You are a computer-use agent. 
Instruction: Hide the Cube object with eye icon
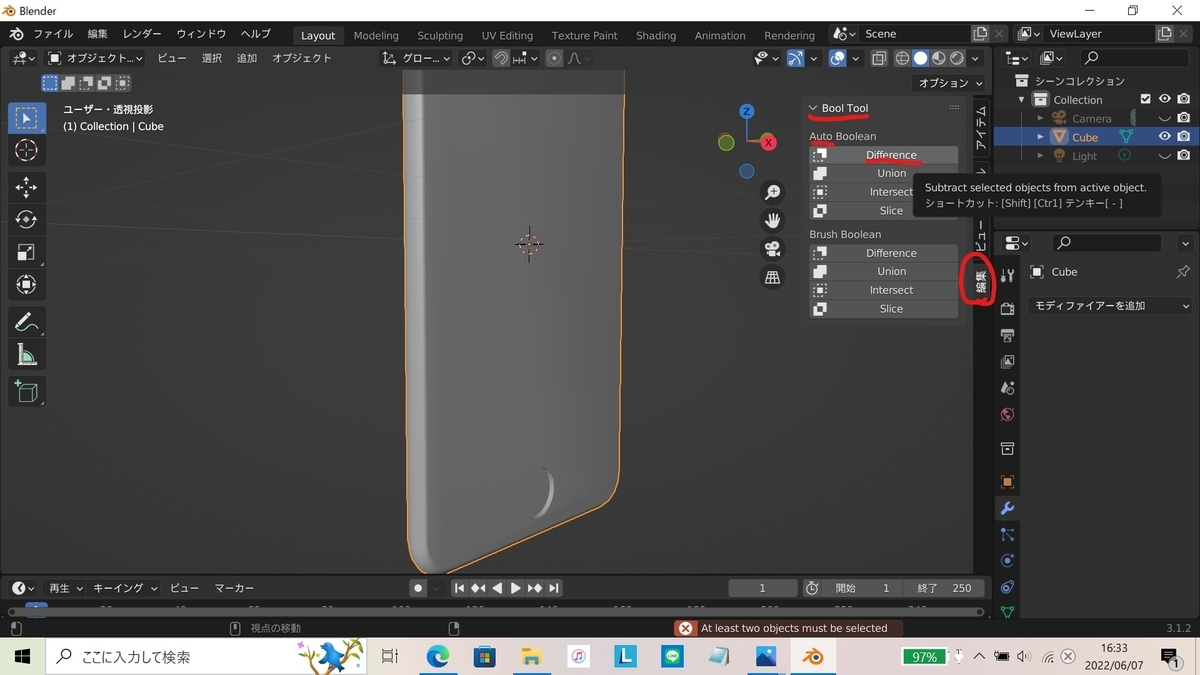(x=1164, y=137)
